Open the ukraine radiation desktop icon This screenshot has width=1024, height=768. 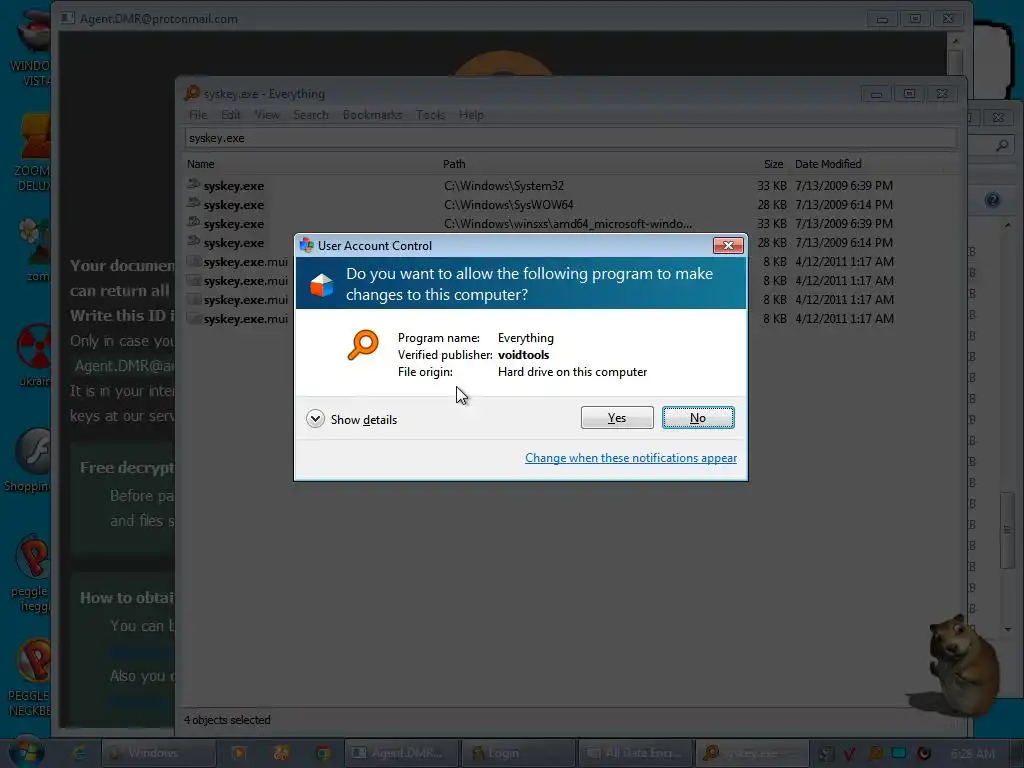pos(34,356)
